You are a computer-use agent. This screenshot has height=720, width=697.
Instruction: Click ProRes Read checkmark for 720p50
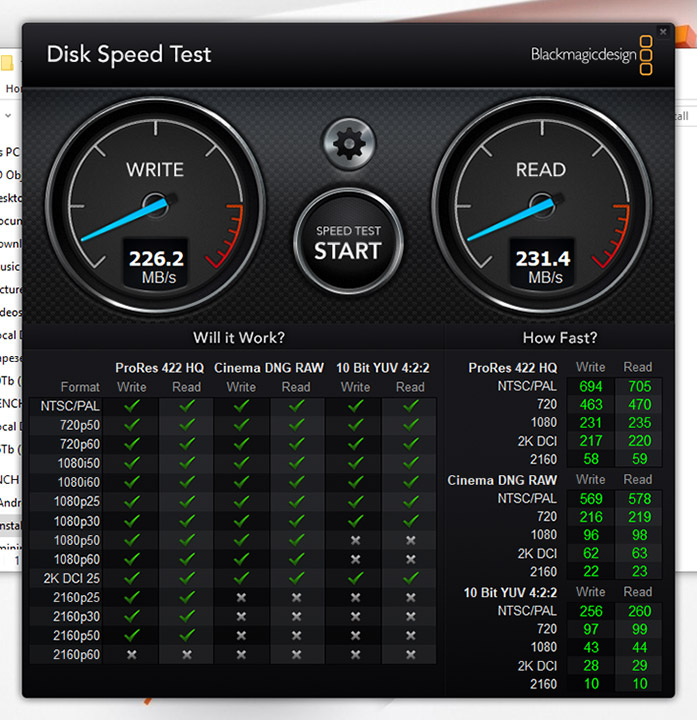tap(186, 425)
